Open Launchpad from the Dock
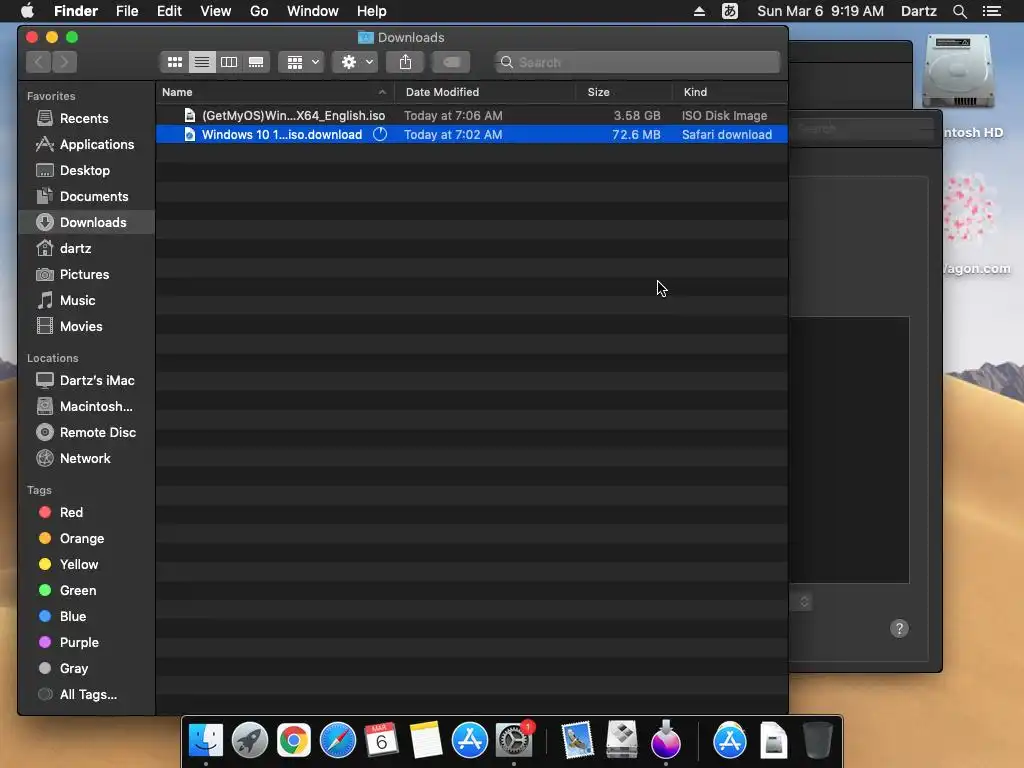Screen dimensions: 1024x768 click(x=249, y=741)
